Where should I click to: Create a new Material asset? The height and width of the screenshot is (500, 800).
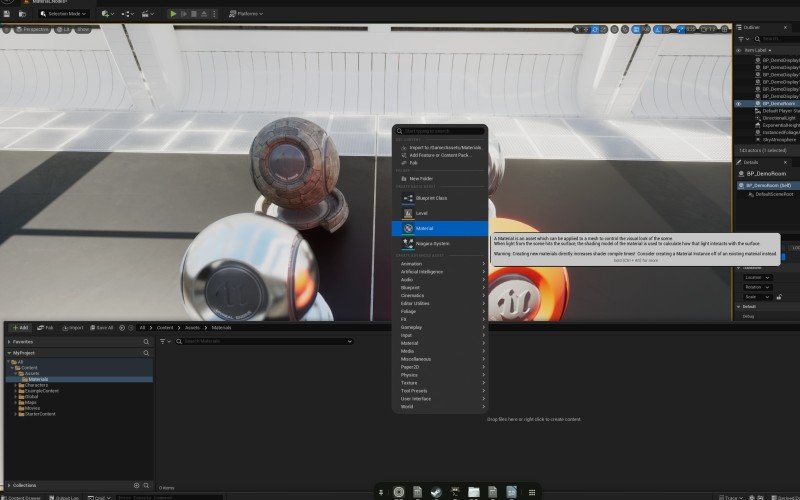pos(440,229)
